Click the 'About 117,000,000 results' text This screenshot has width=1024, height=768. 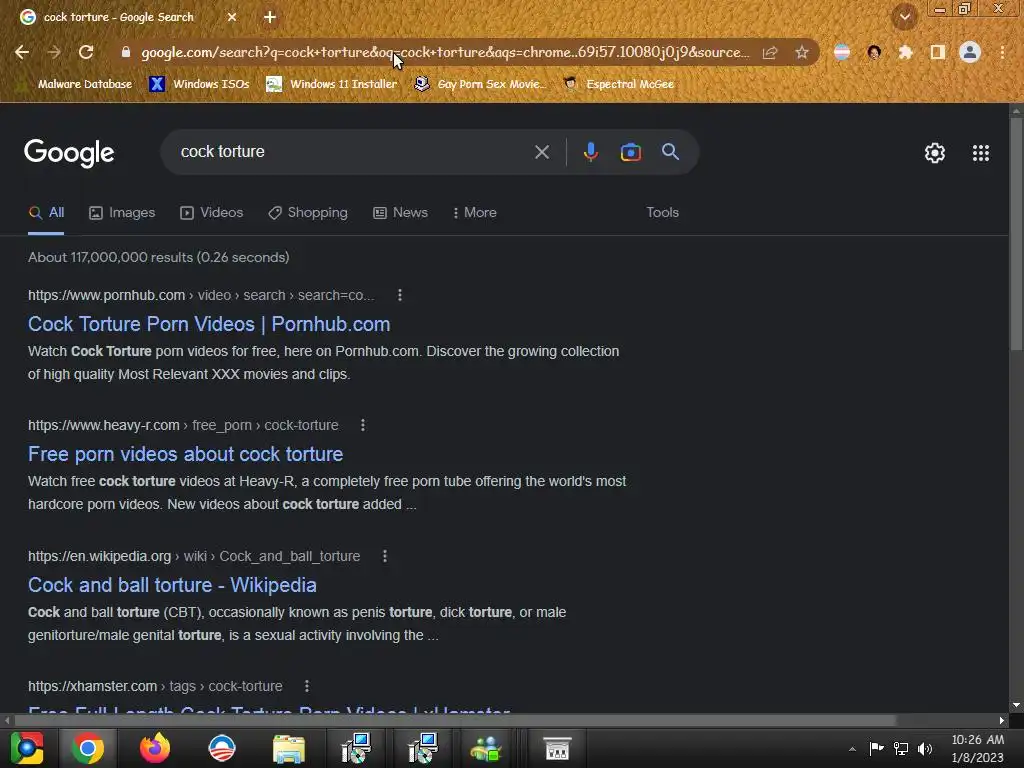(x=159, y=257)
